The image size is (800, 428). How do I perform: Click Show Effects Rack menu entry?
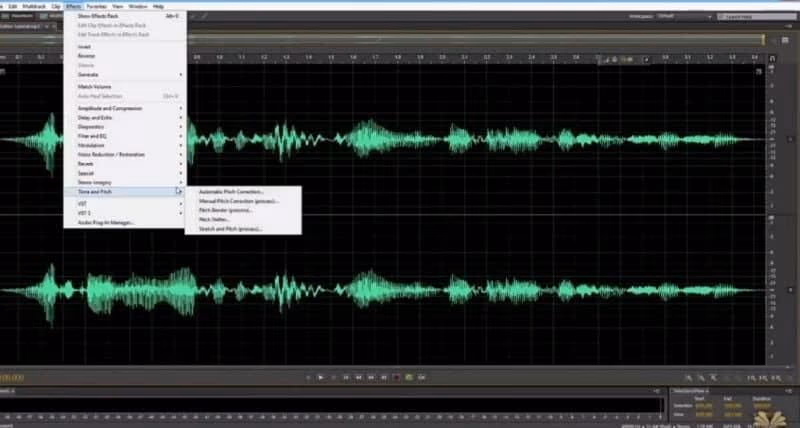100,16
